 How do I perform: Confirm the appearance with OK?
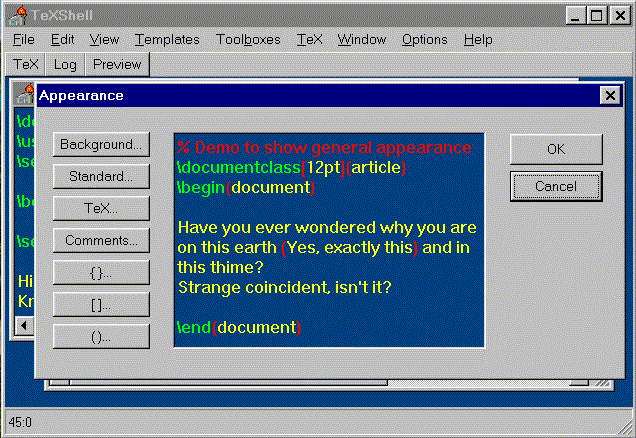(x=555, y=149)
